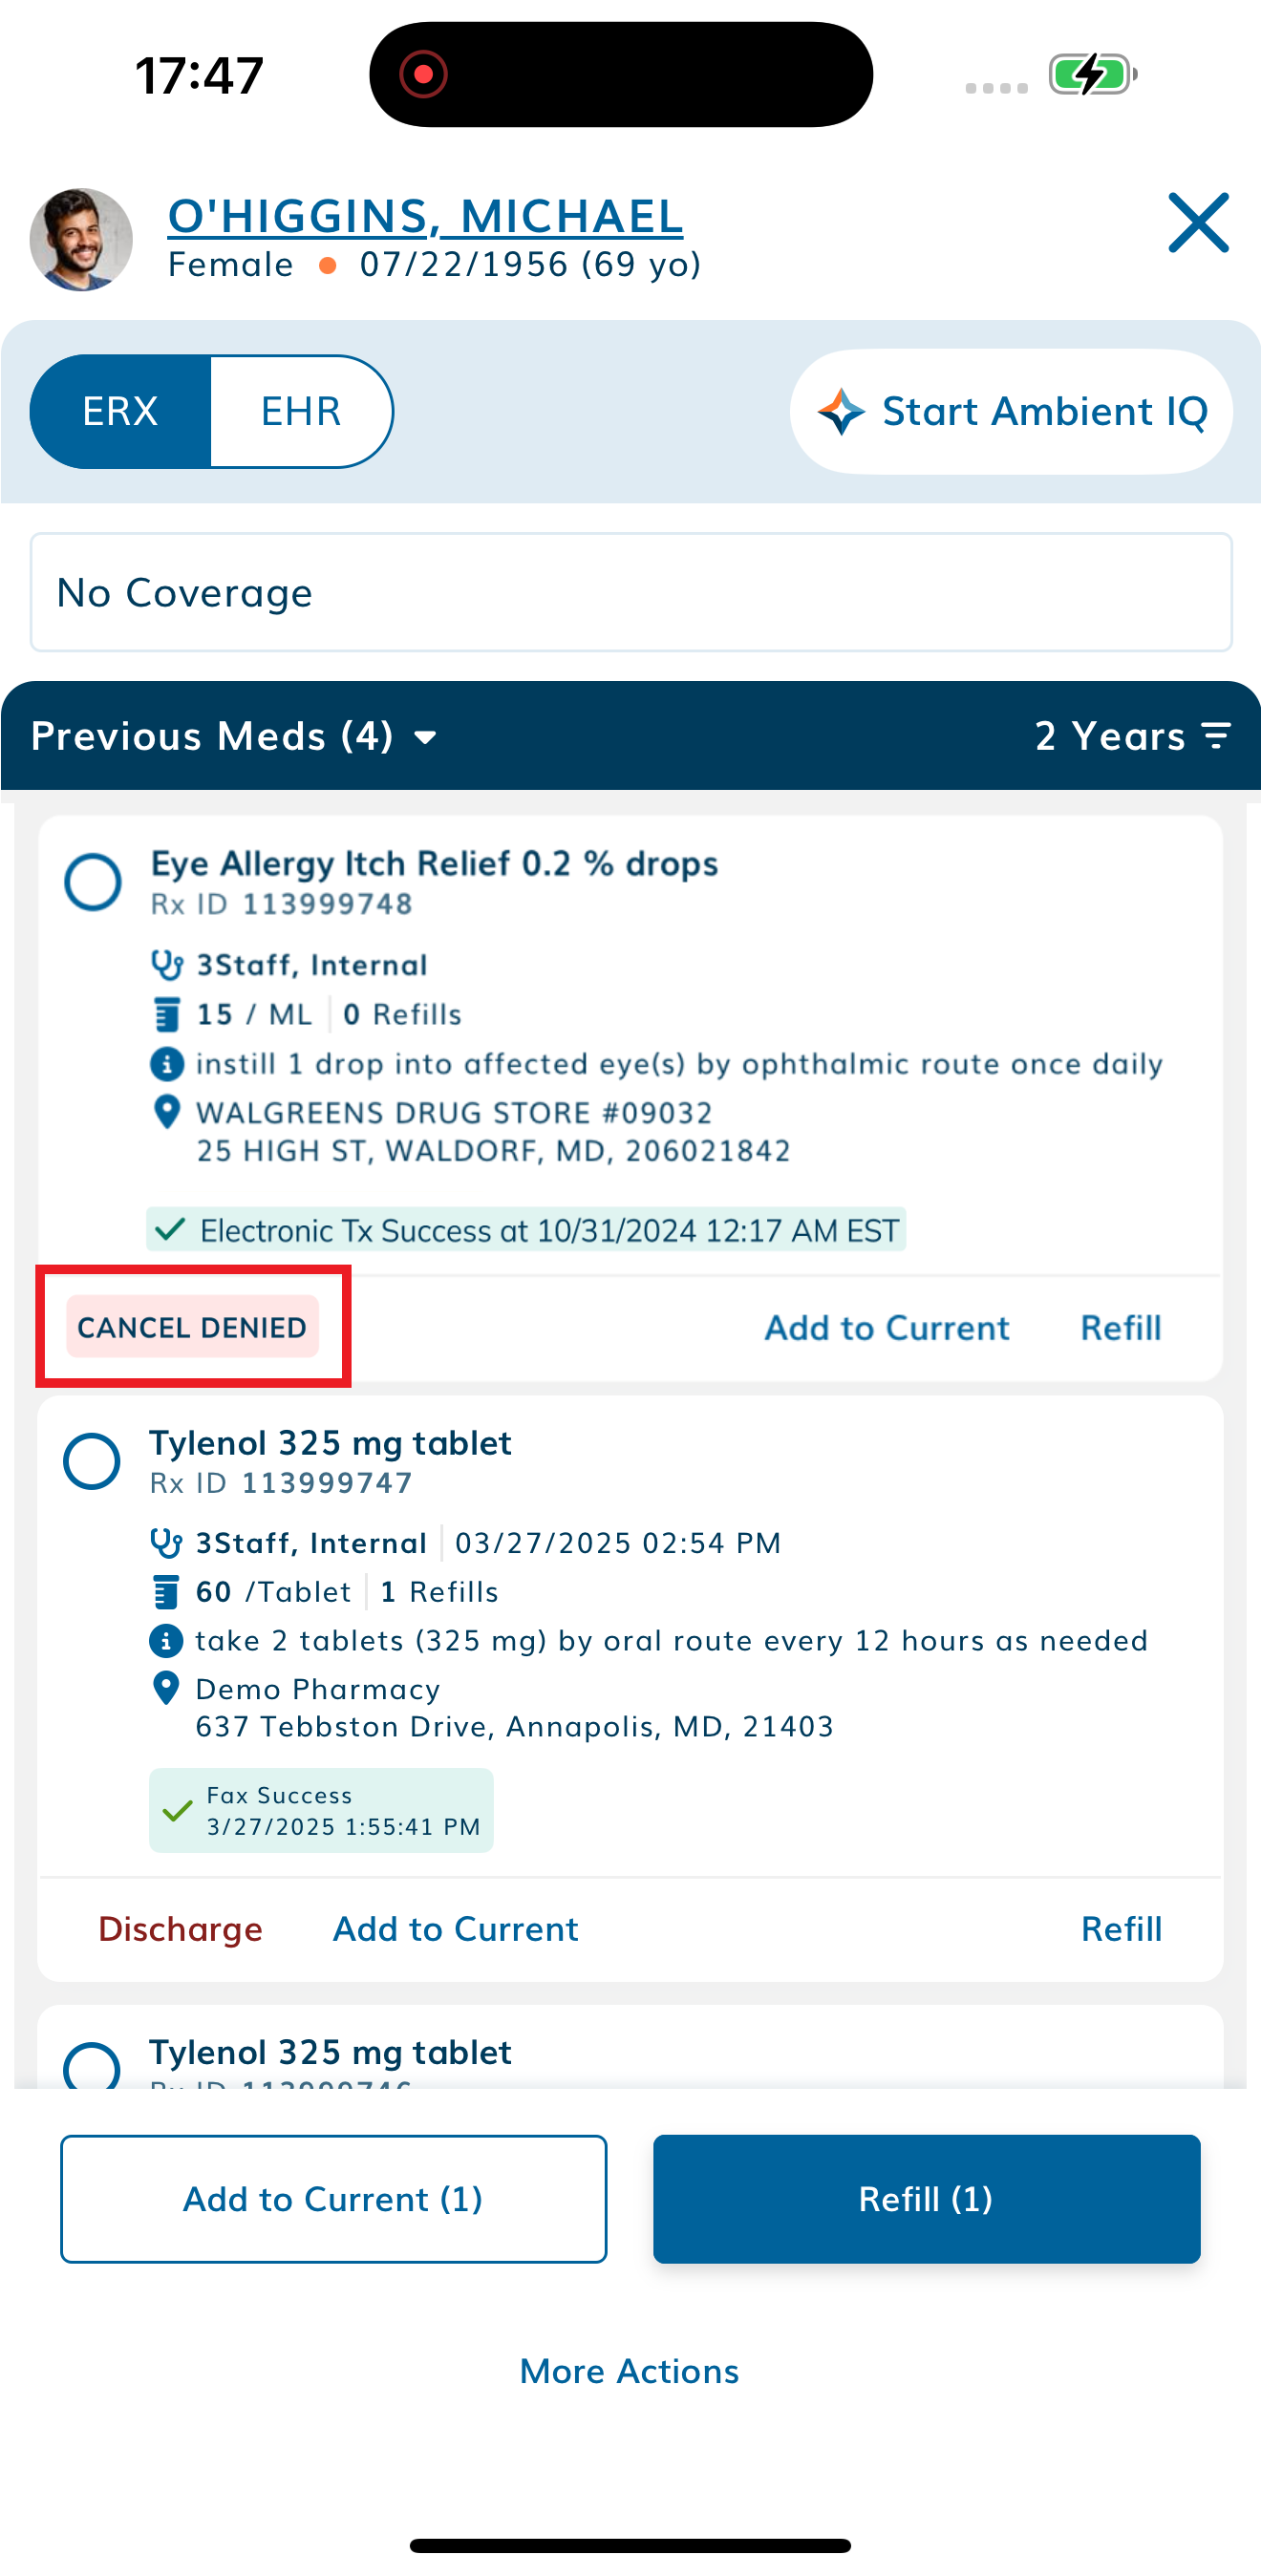Open the No Coverage selector
This screenshot has height=2576, width=1261.
630,593
